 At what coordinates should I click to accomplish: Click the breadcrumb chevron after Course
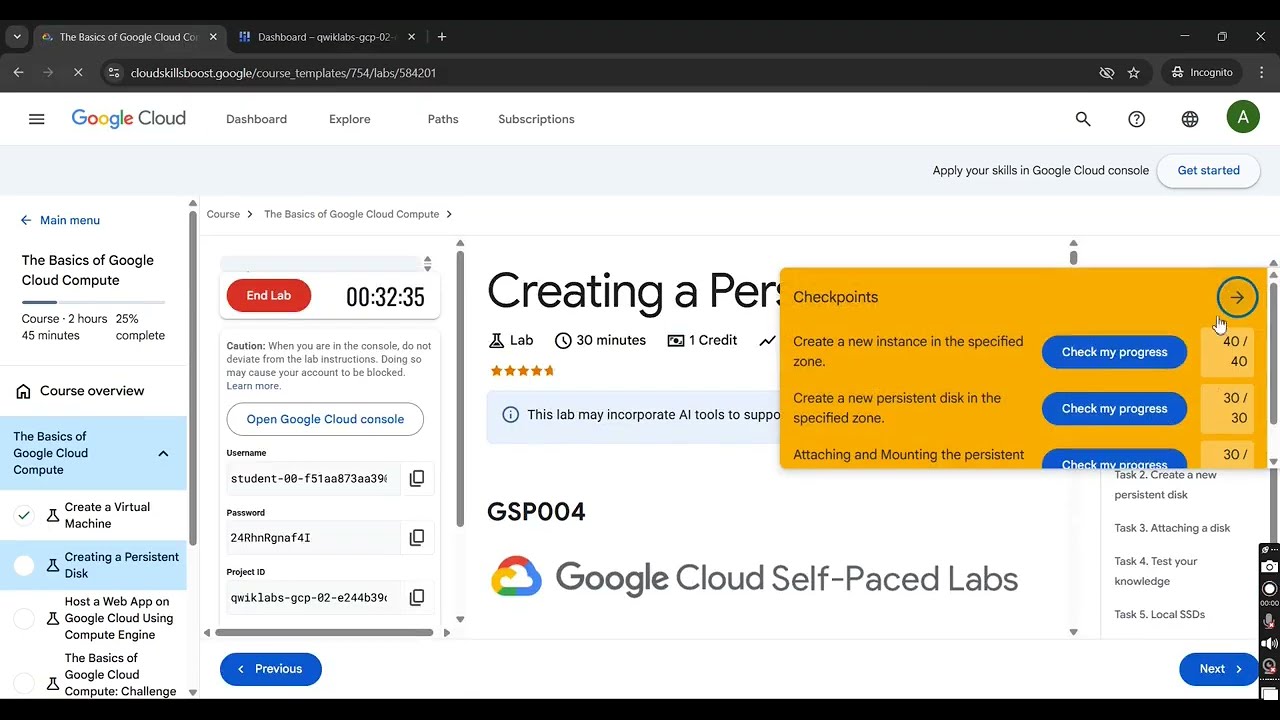tap(252, 214)
